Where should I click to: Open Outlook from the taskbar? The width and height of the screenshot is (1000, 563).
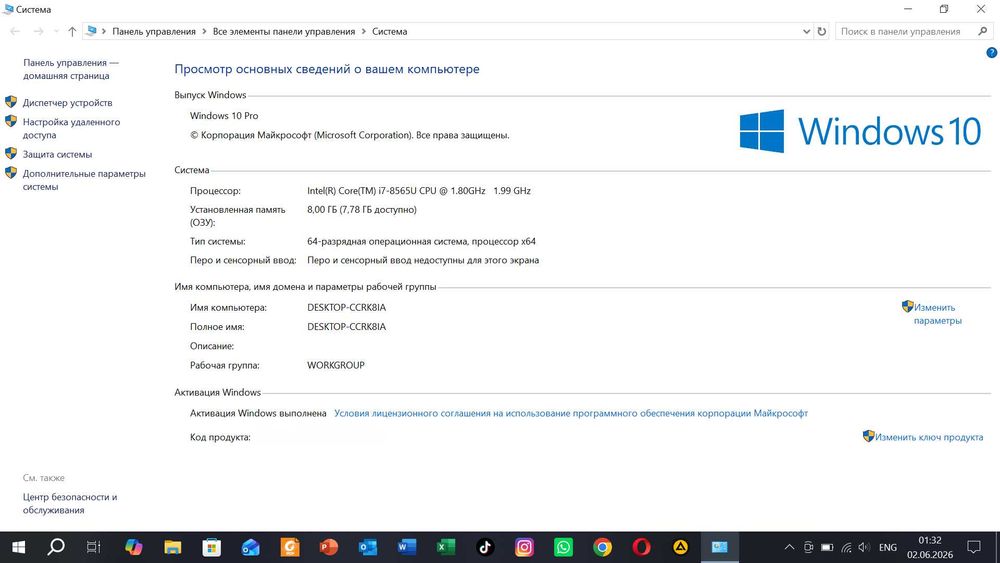click(x=368, y=547)
